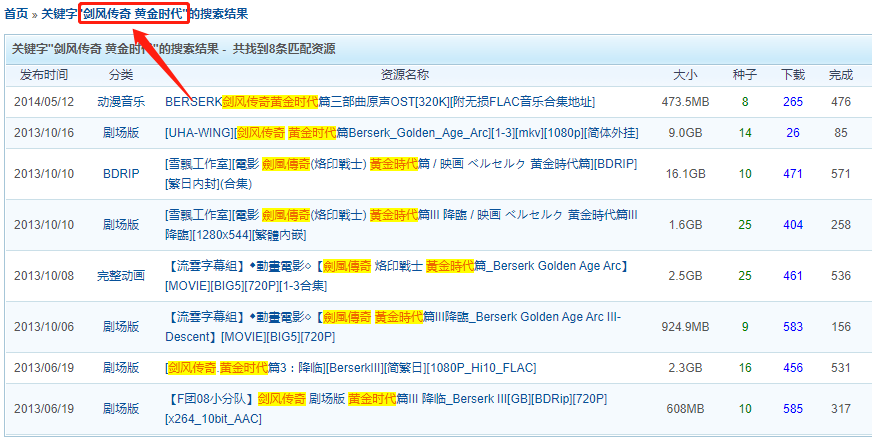Select 动漫音乐 category link
The image size is (872, 443).
[121, 102]
